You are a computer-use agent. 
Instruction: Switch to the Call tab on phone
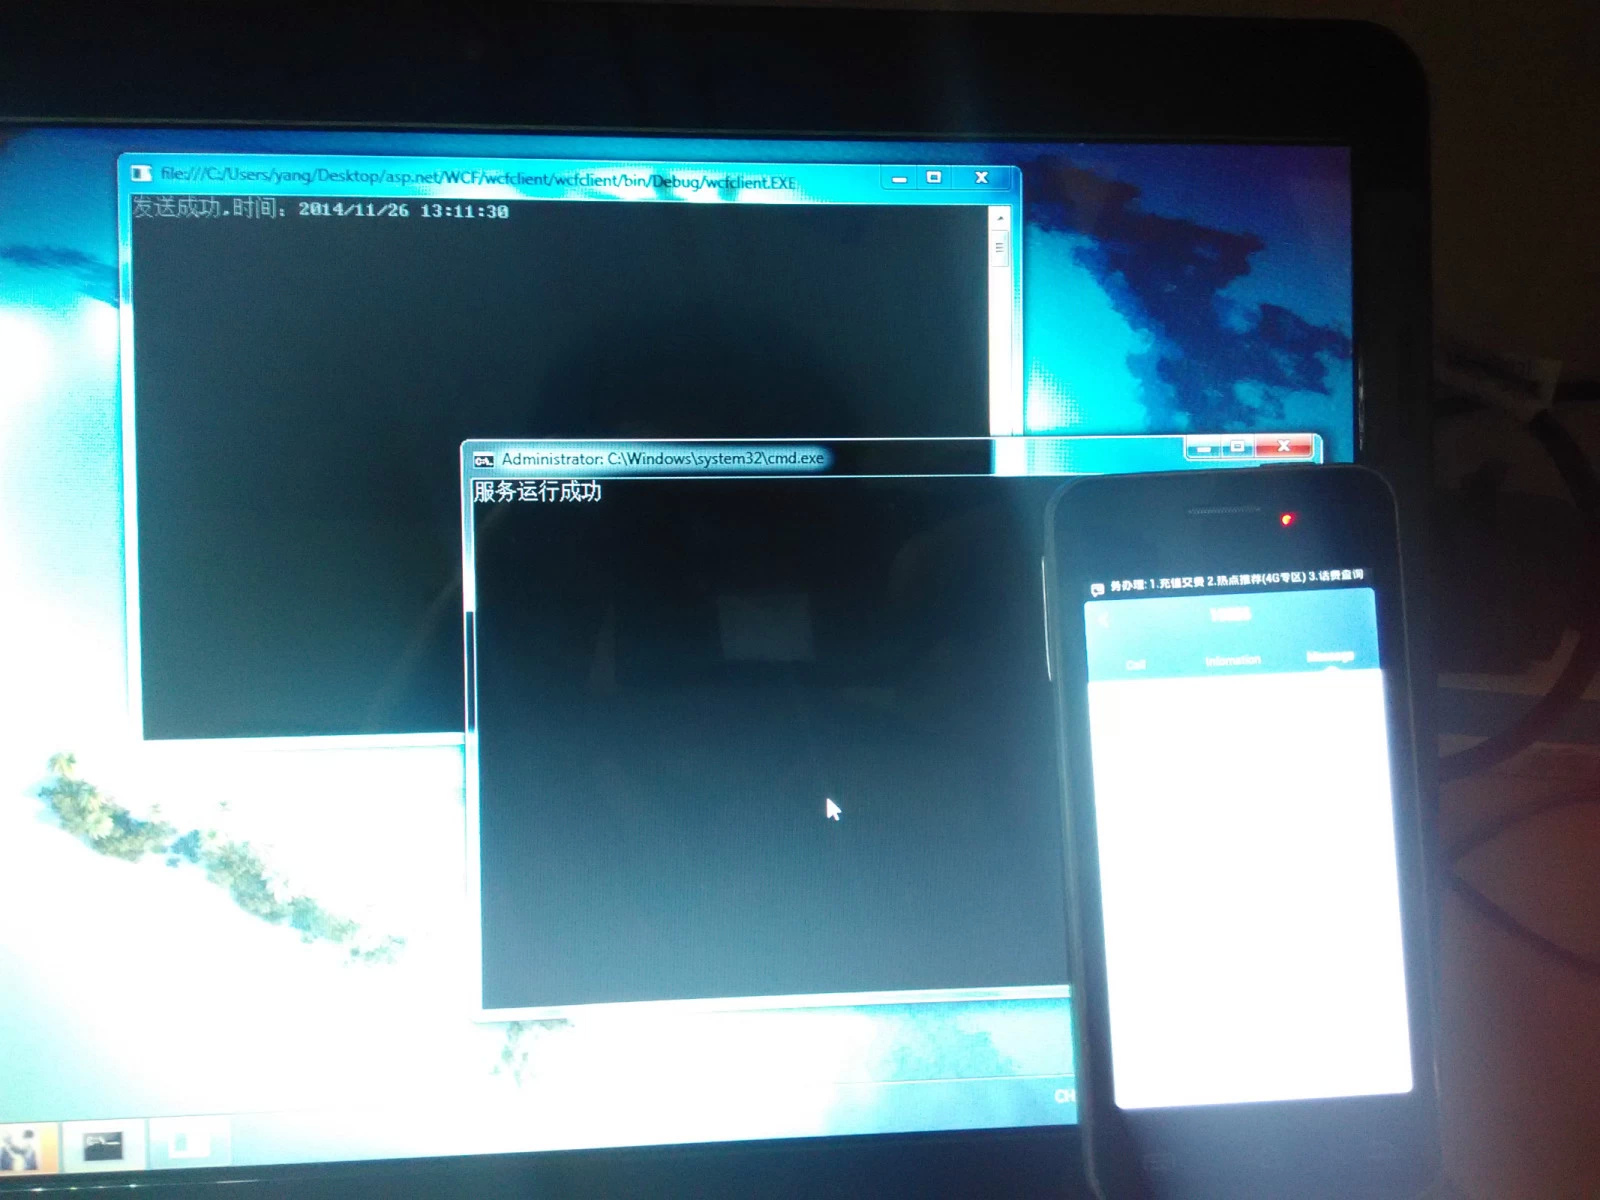point(1136,665)
